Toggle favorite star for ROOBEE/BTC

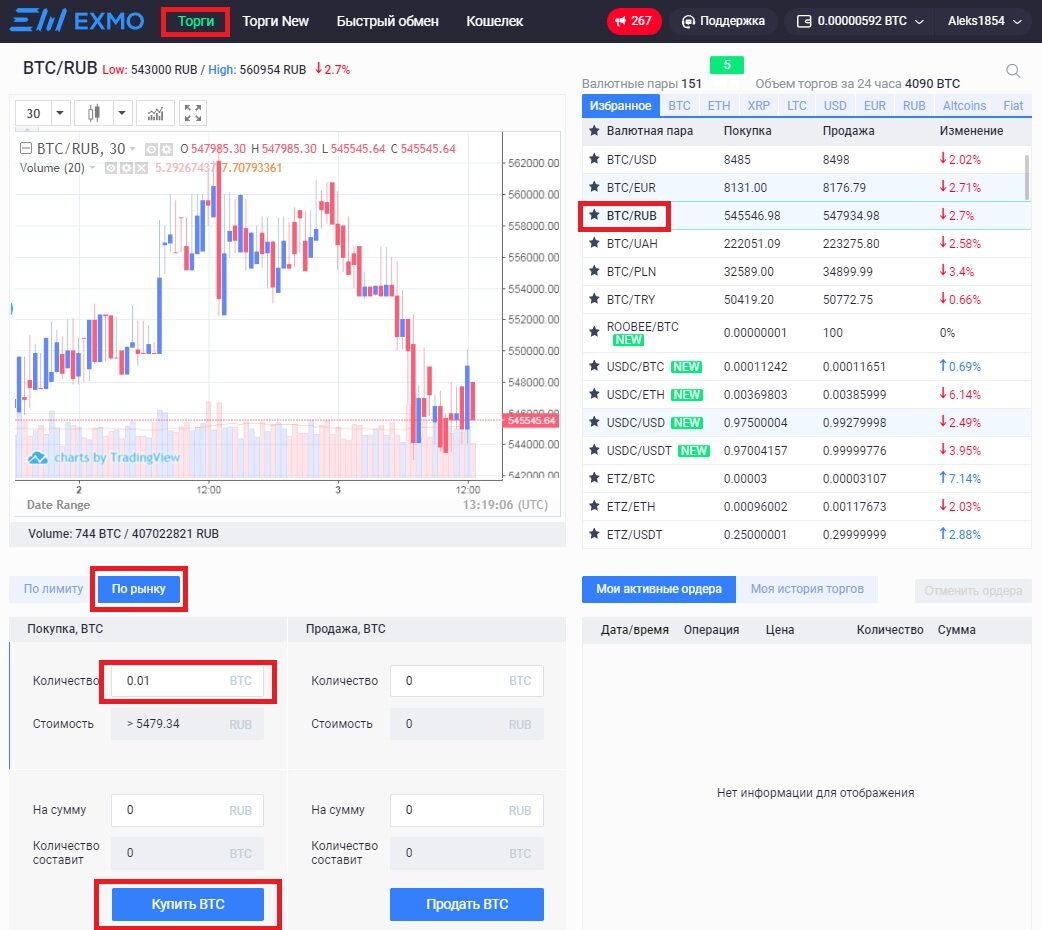tap(594, 331)
